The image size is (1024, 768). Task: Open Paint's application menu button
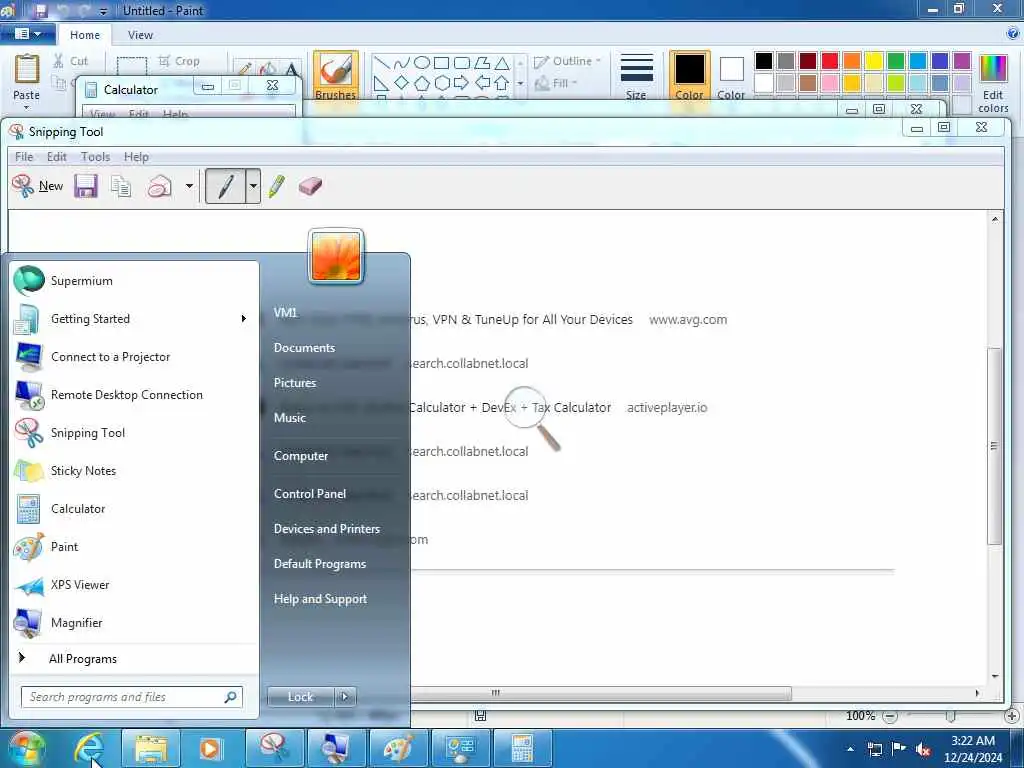27,34
